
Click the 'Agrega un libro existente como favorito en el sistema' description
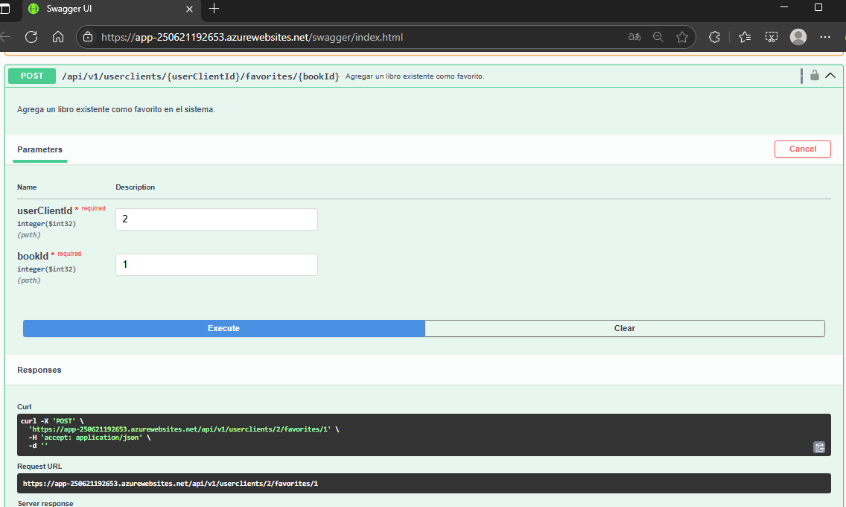[116, 109]
